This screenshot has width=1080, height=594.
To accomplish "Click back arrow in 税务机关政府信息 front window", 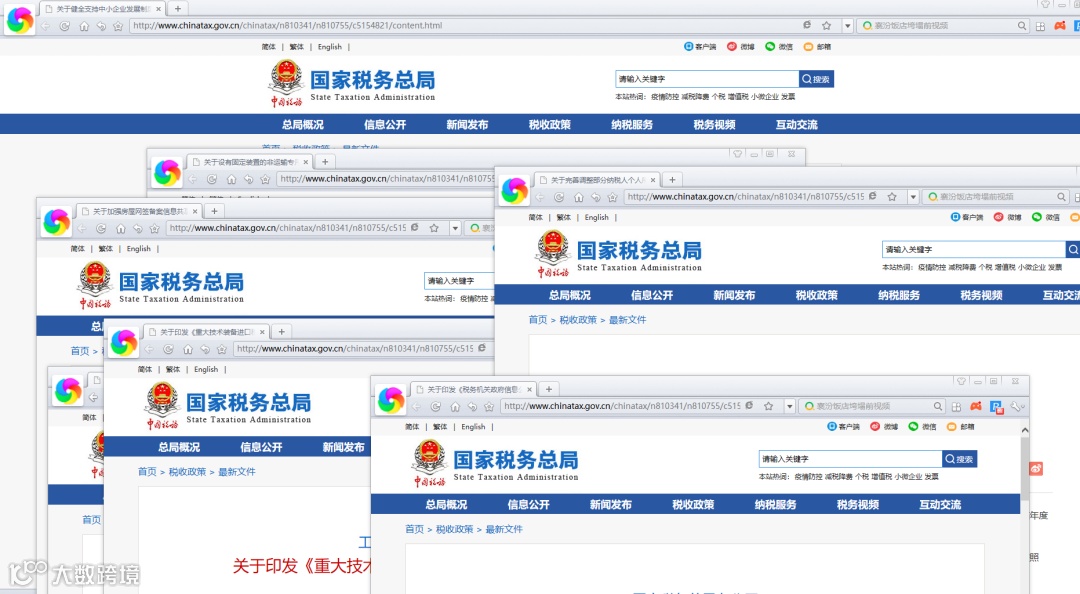I will coord(416,407).
